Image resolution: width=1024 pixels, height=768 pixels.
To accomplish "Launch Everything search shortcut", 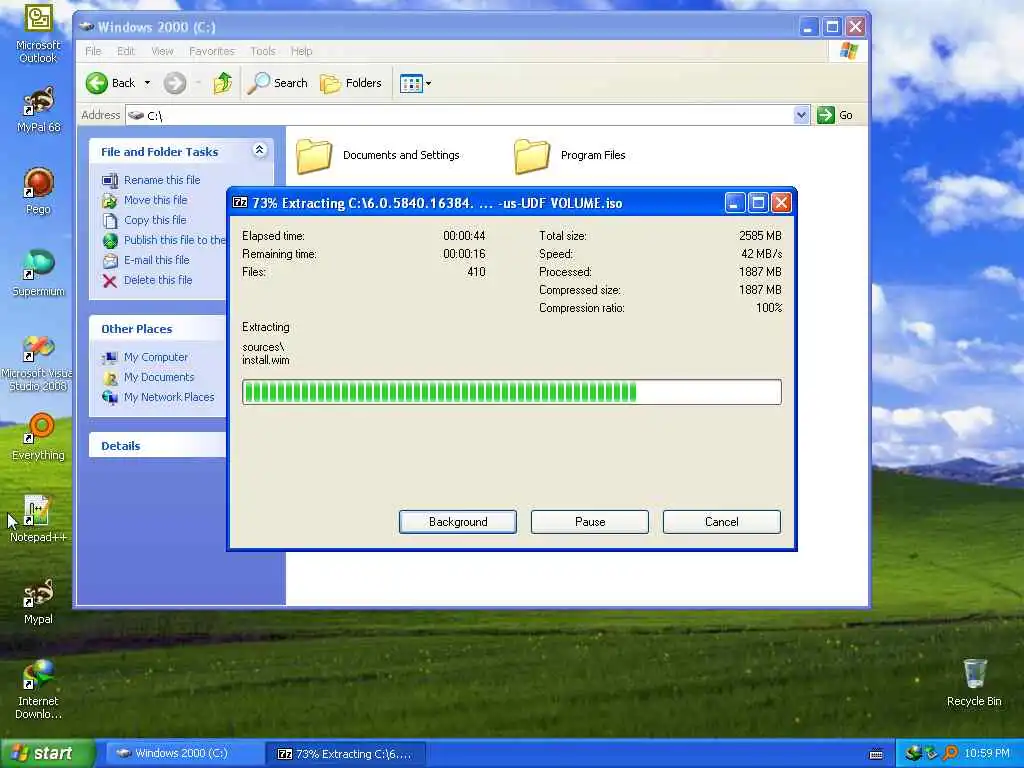I will tap(38, 436).
